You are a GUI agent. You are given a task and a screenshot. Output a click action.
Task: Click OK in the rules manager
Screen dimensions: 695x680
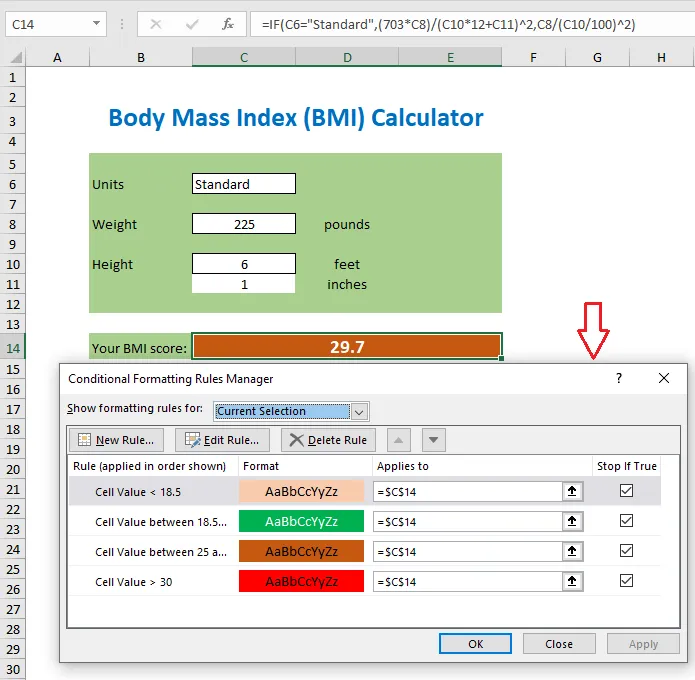pyautogui.click(x=475, y=644)
